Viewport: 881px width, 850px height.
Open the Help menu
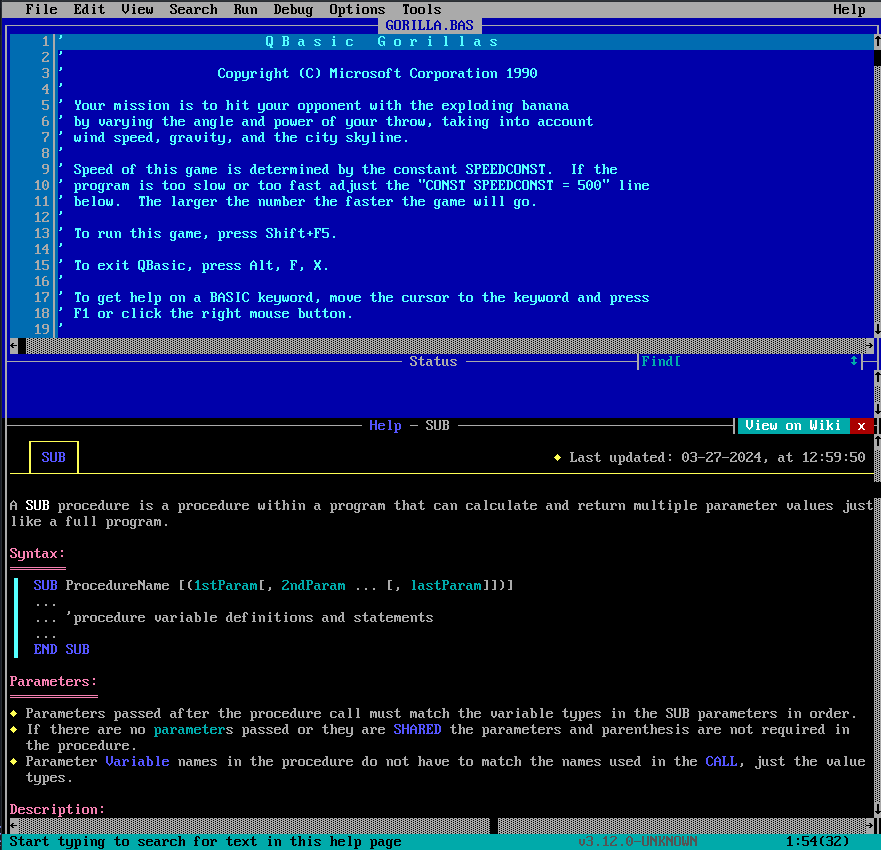849,9
